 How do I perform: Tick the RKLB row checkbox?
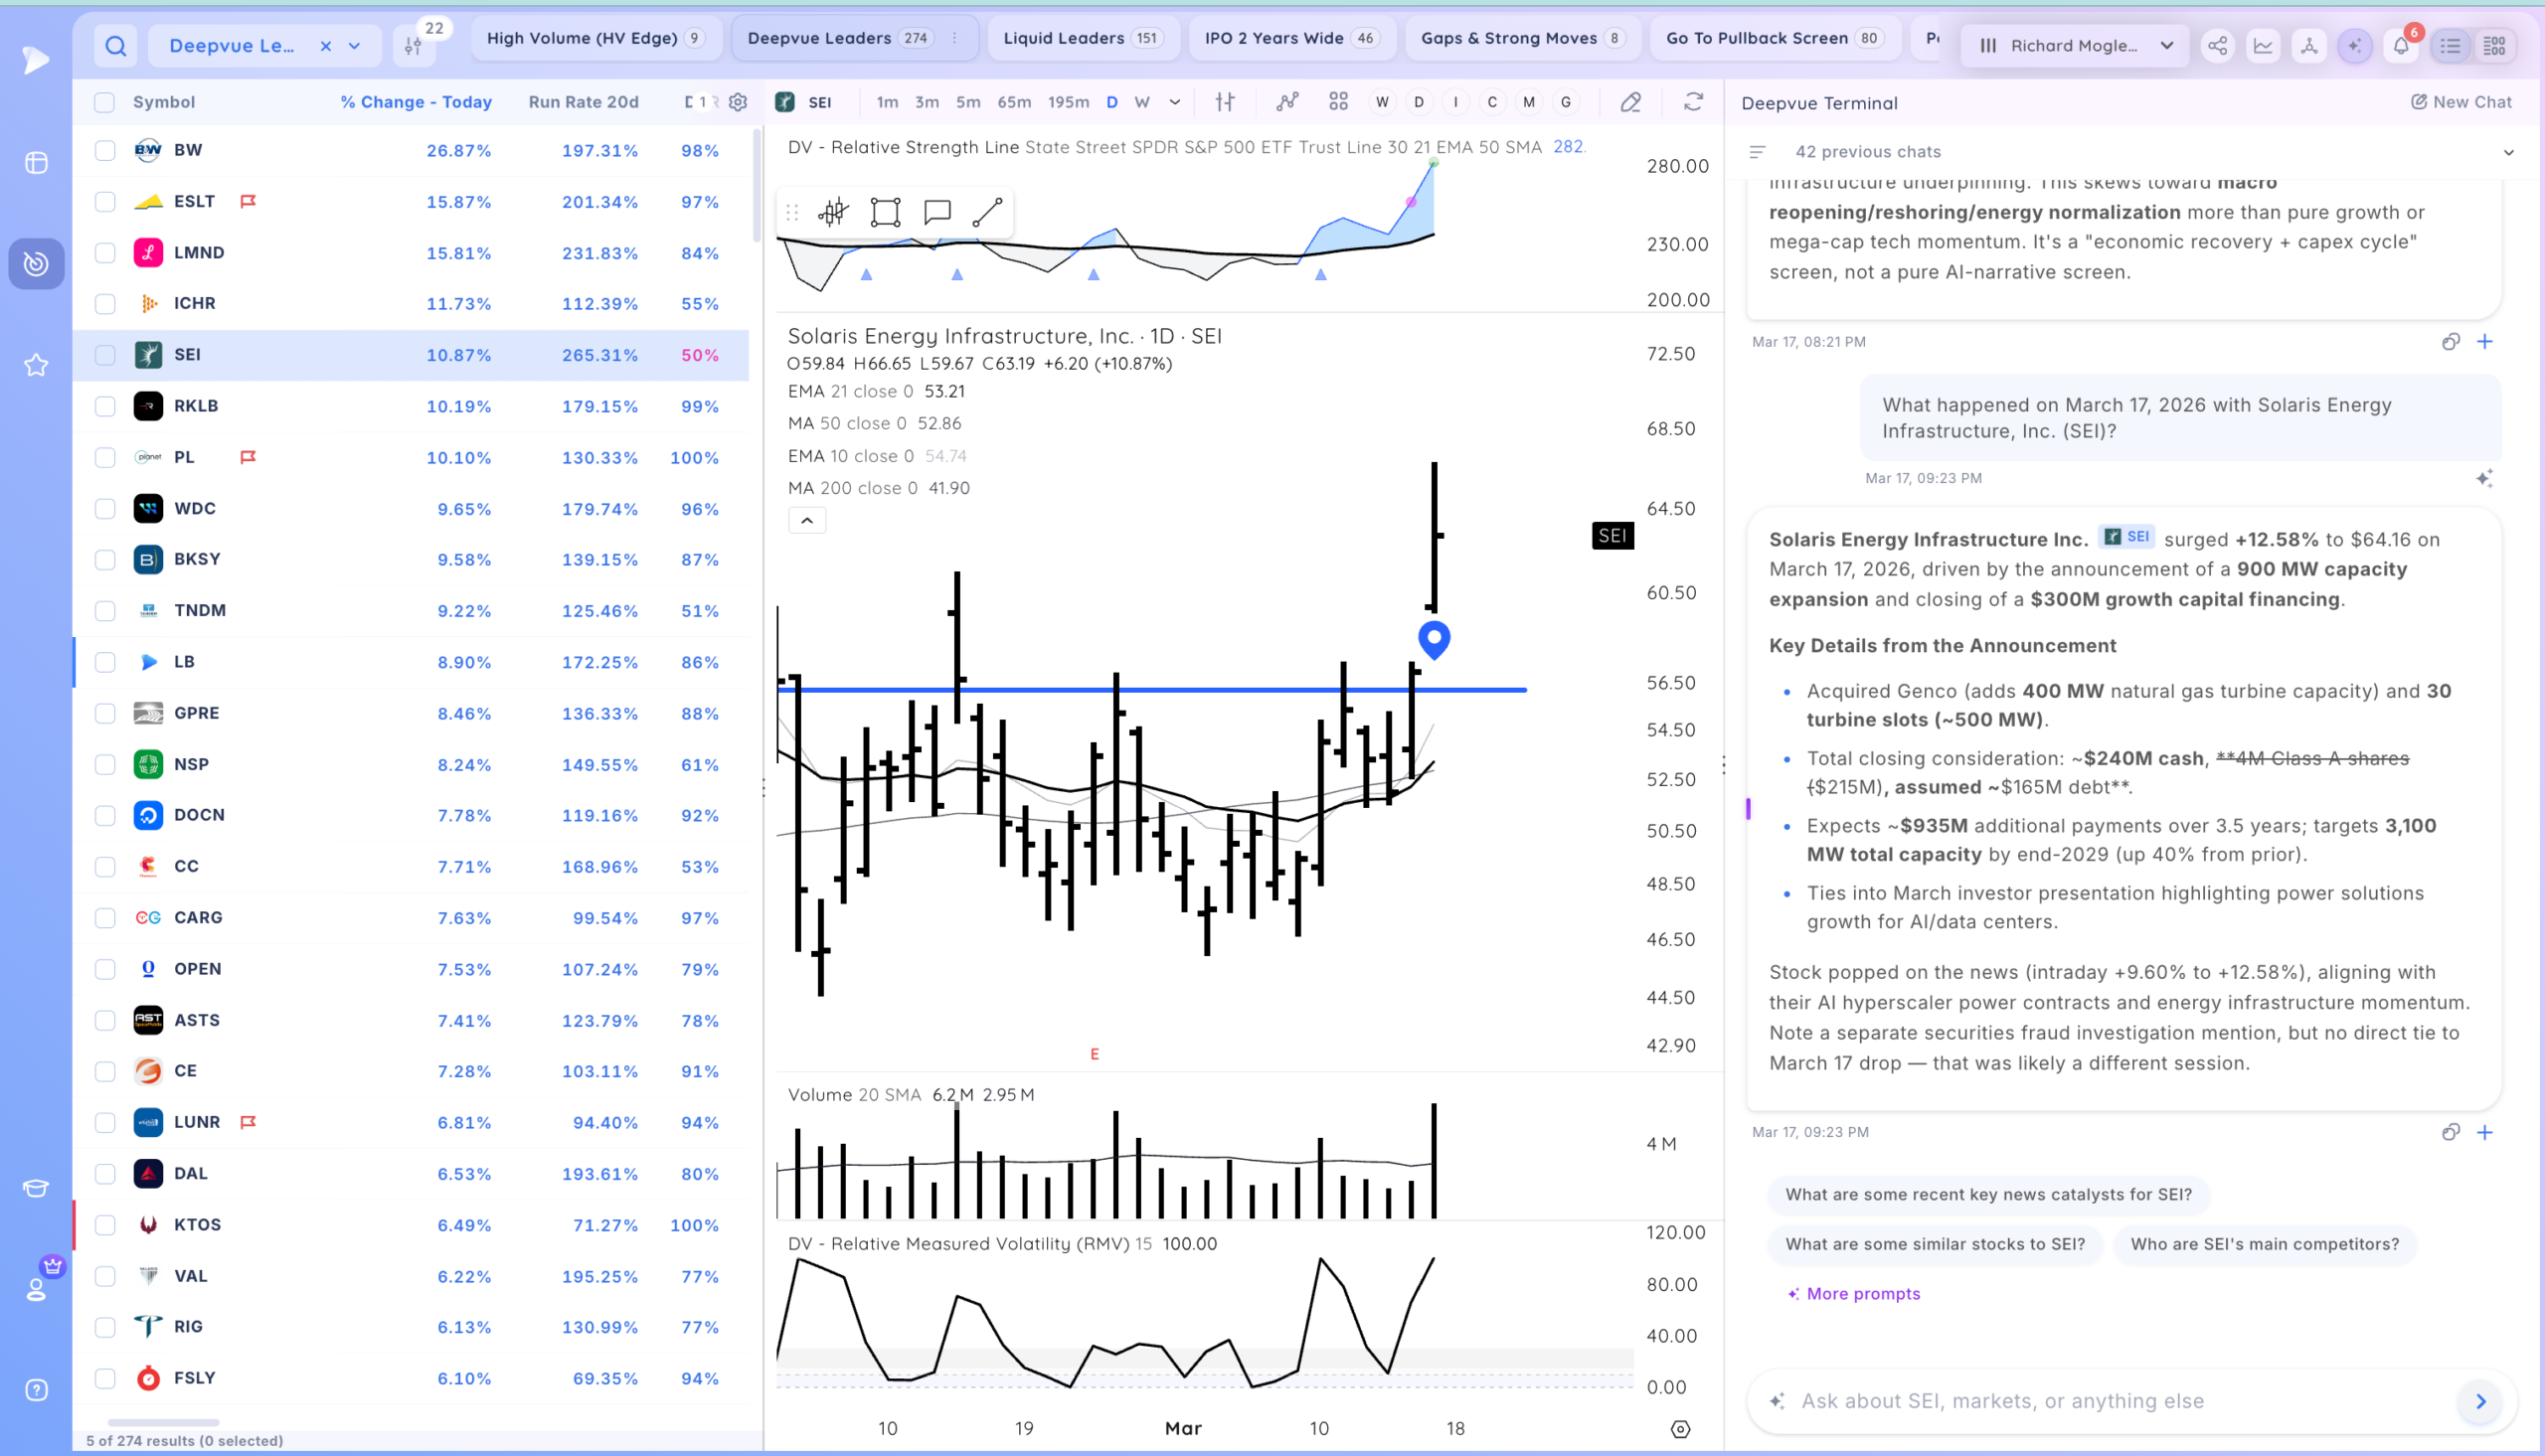pyautogui.click(x=105, y=406)
